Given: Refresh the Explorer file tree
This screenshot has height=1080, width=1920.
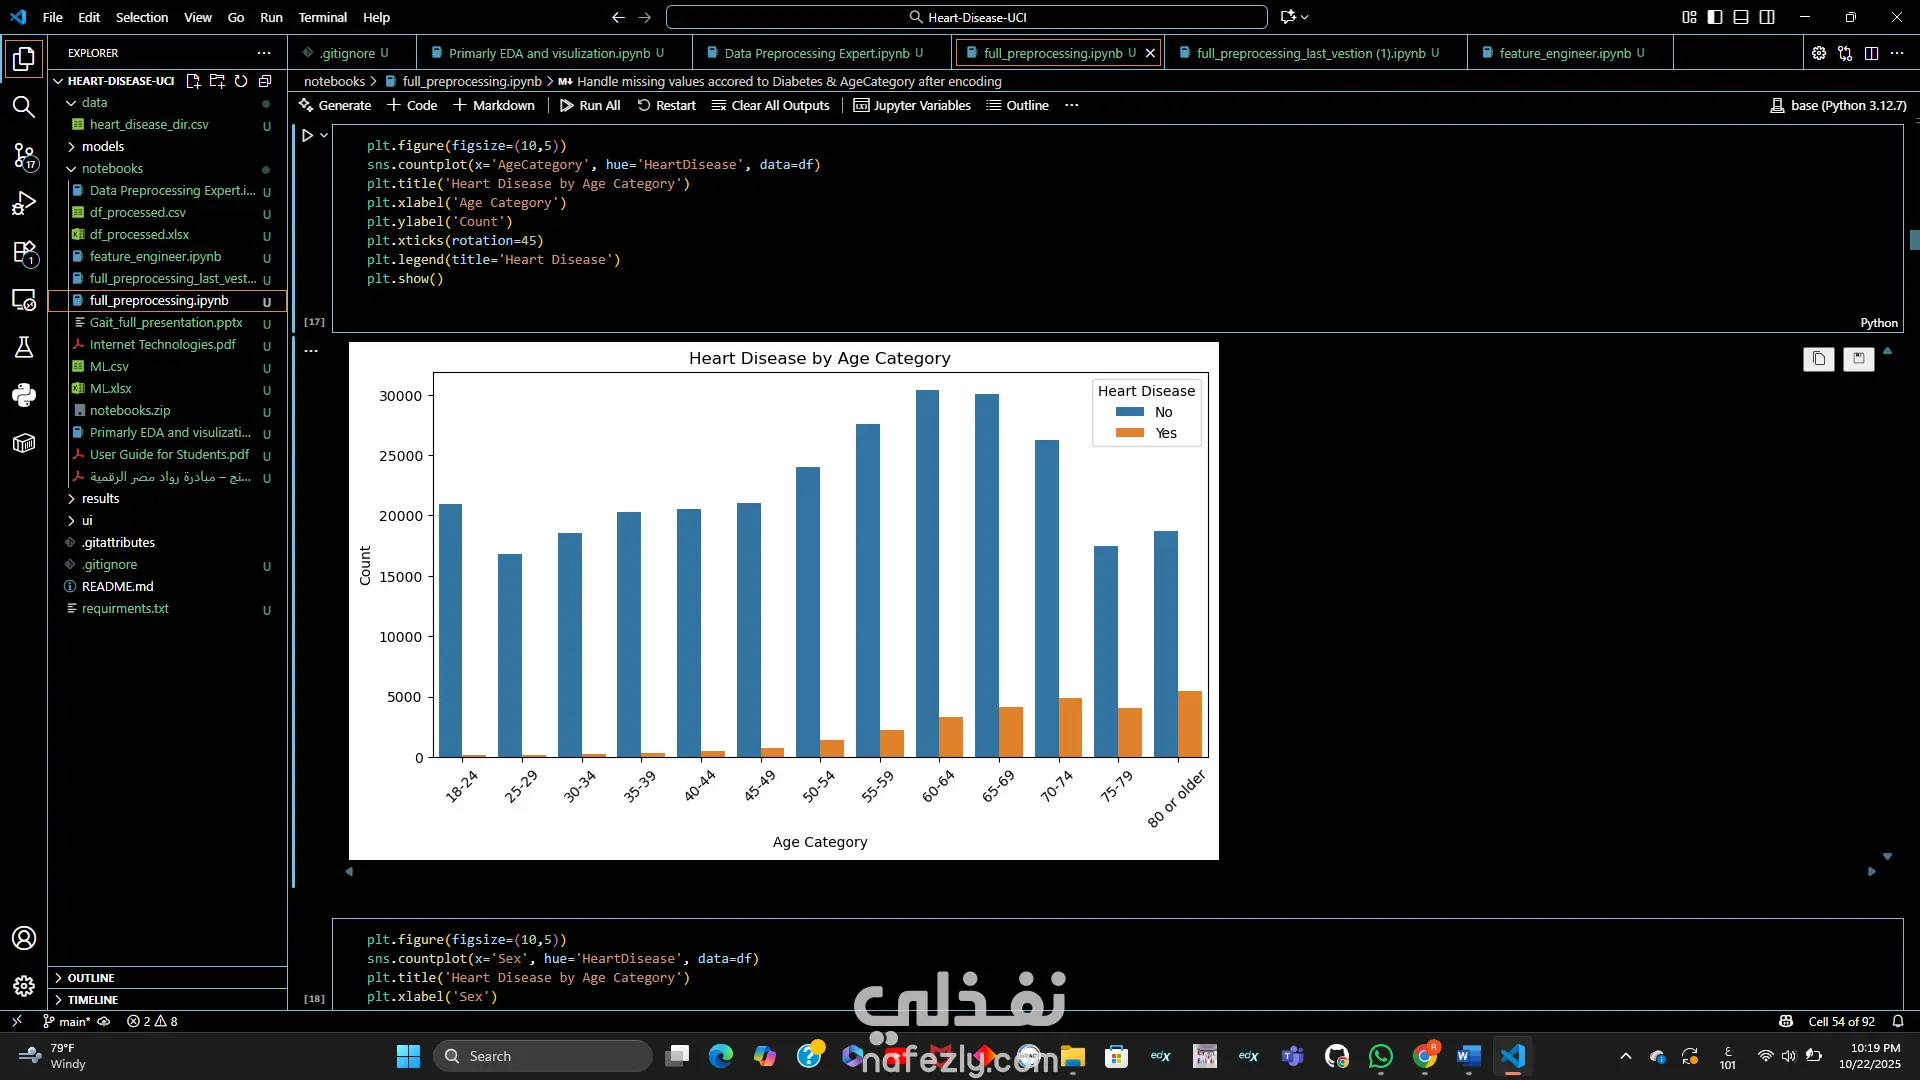Looking at the screenshot, I should tap(241, 81).
